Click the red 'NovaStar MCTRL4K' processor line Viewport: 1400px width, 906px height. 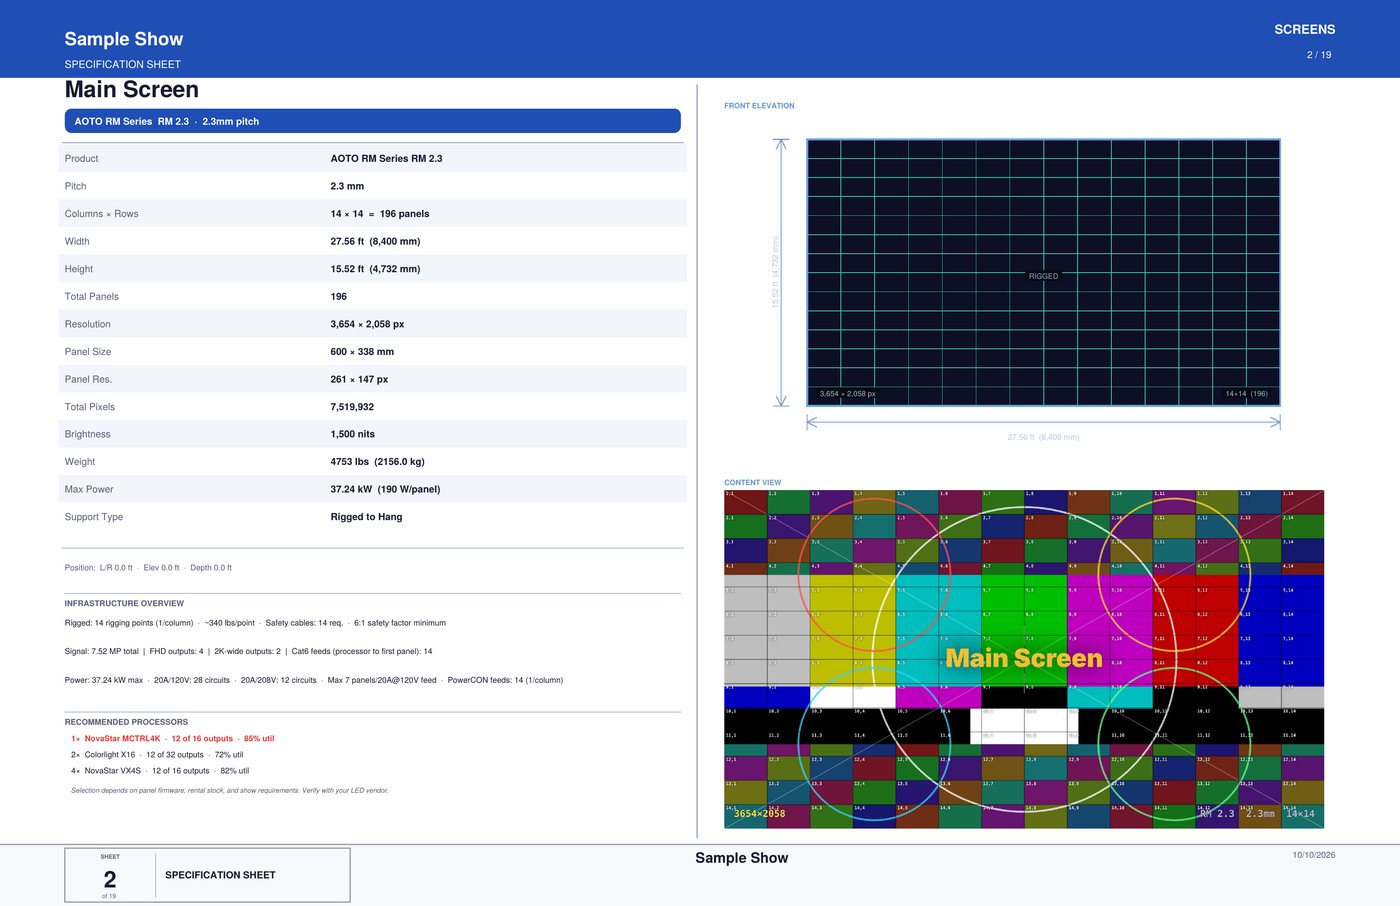pos(172,739)
